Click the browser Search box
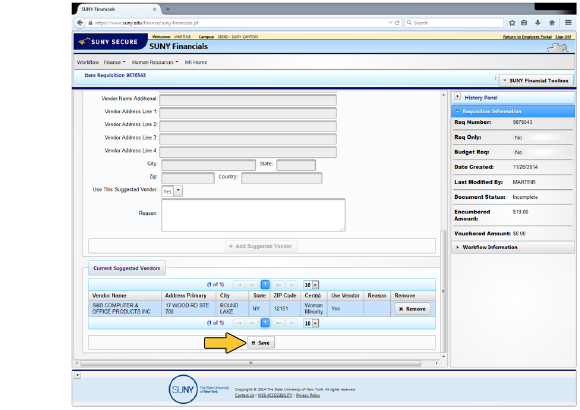Screen dimensions: 580x410 click(454, 23)
